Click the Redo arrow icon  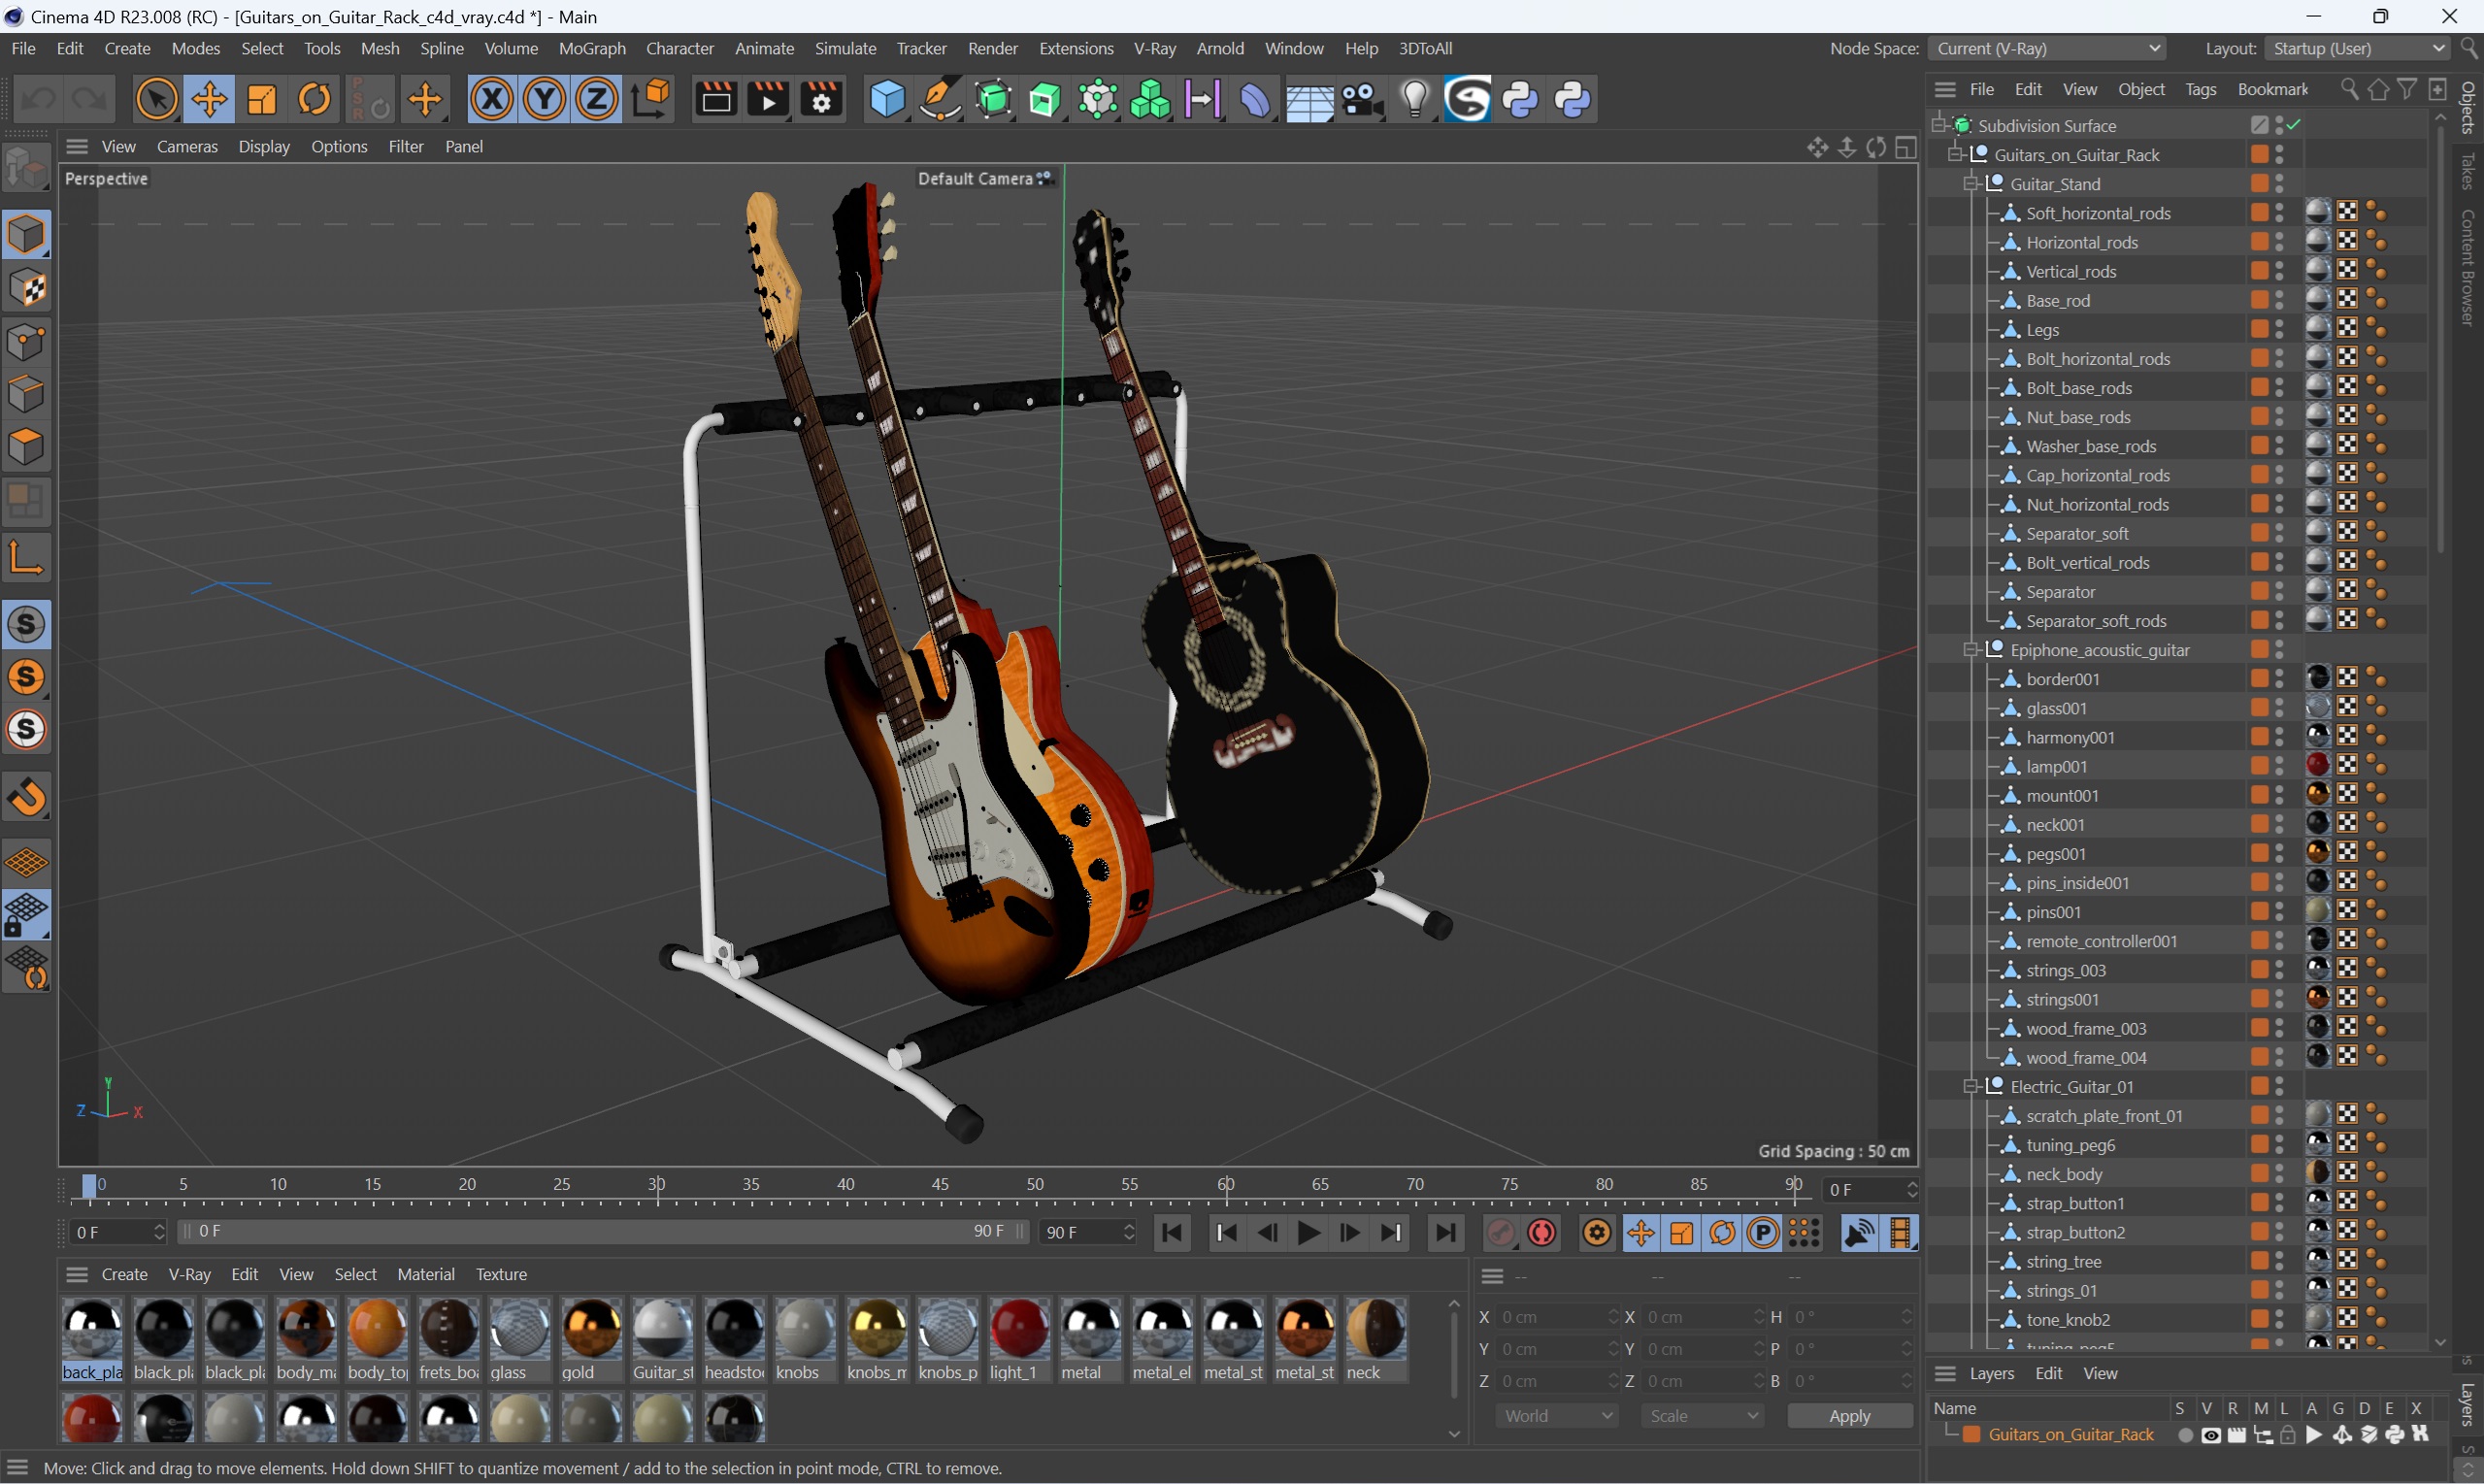(x=90, y=100)
